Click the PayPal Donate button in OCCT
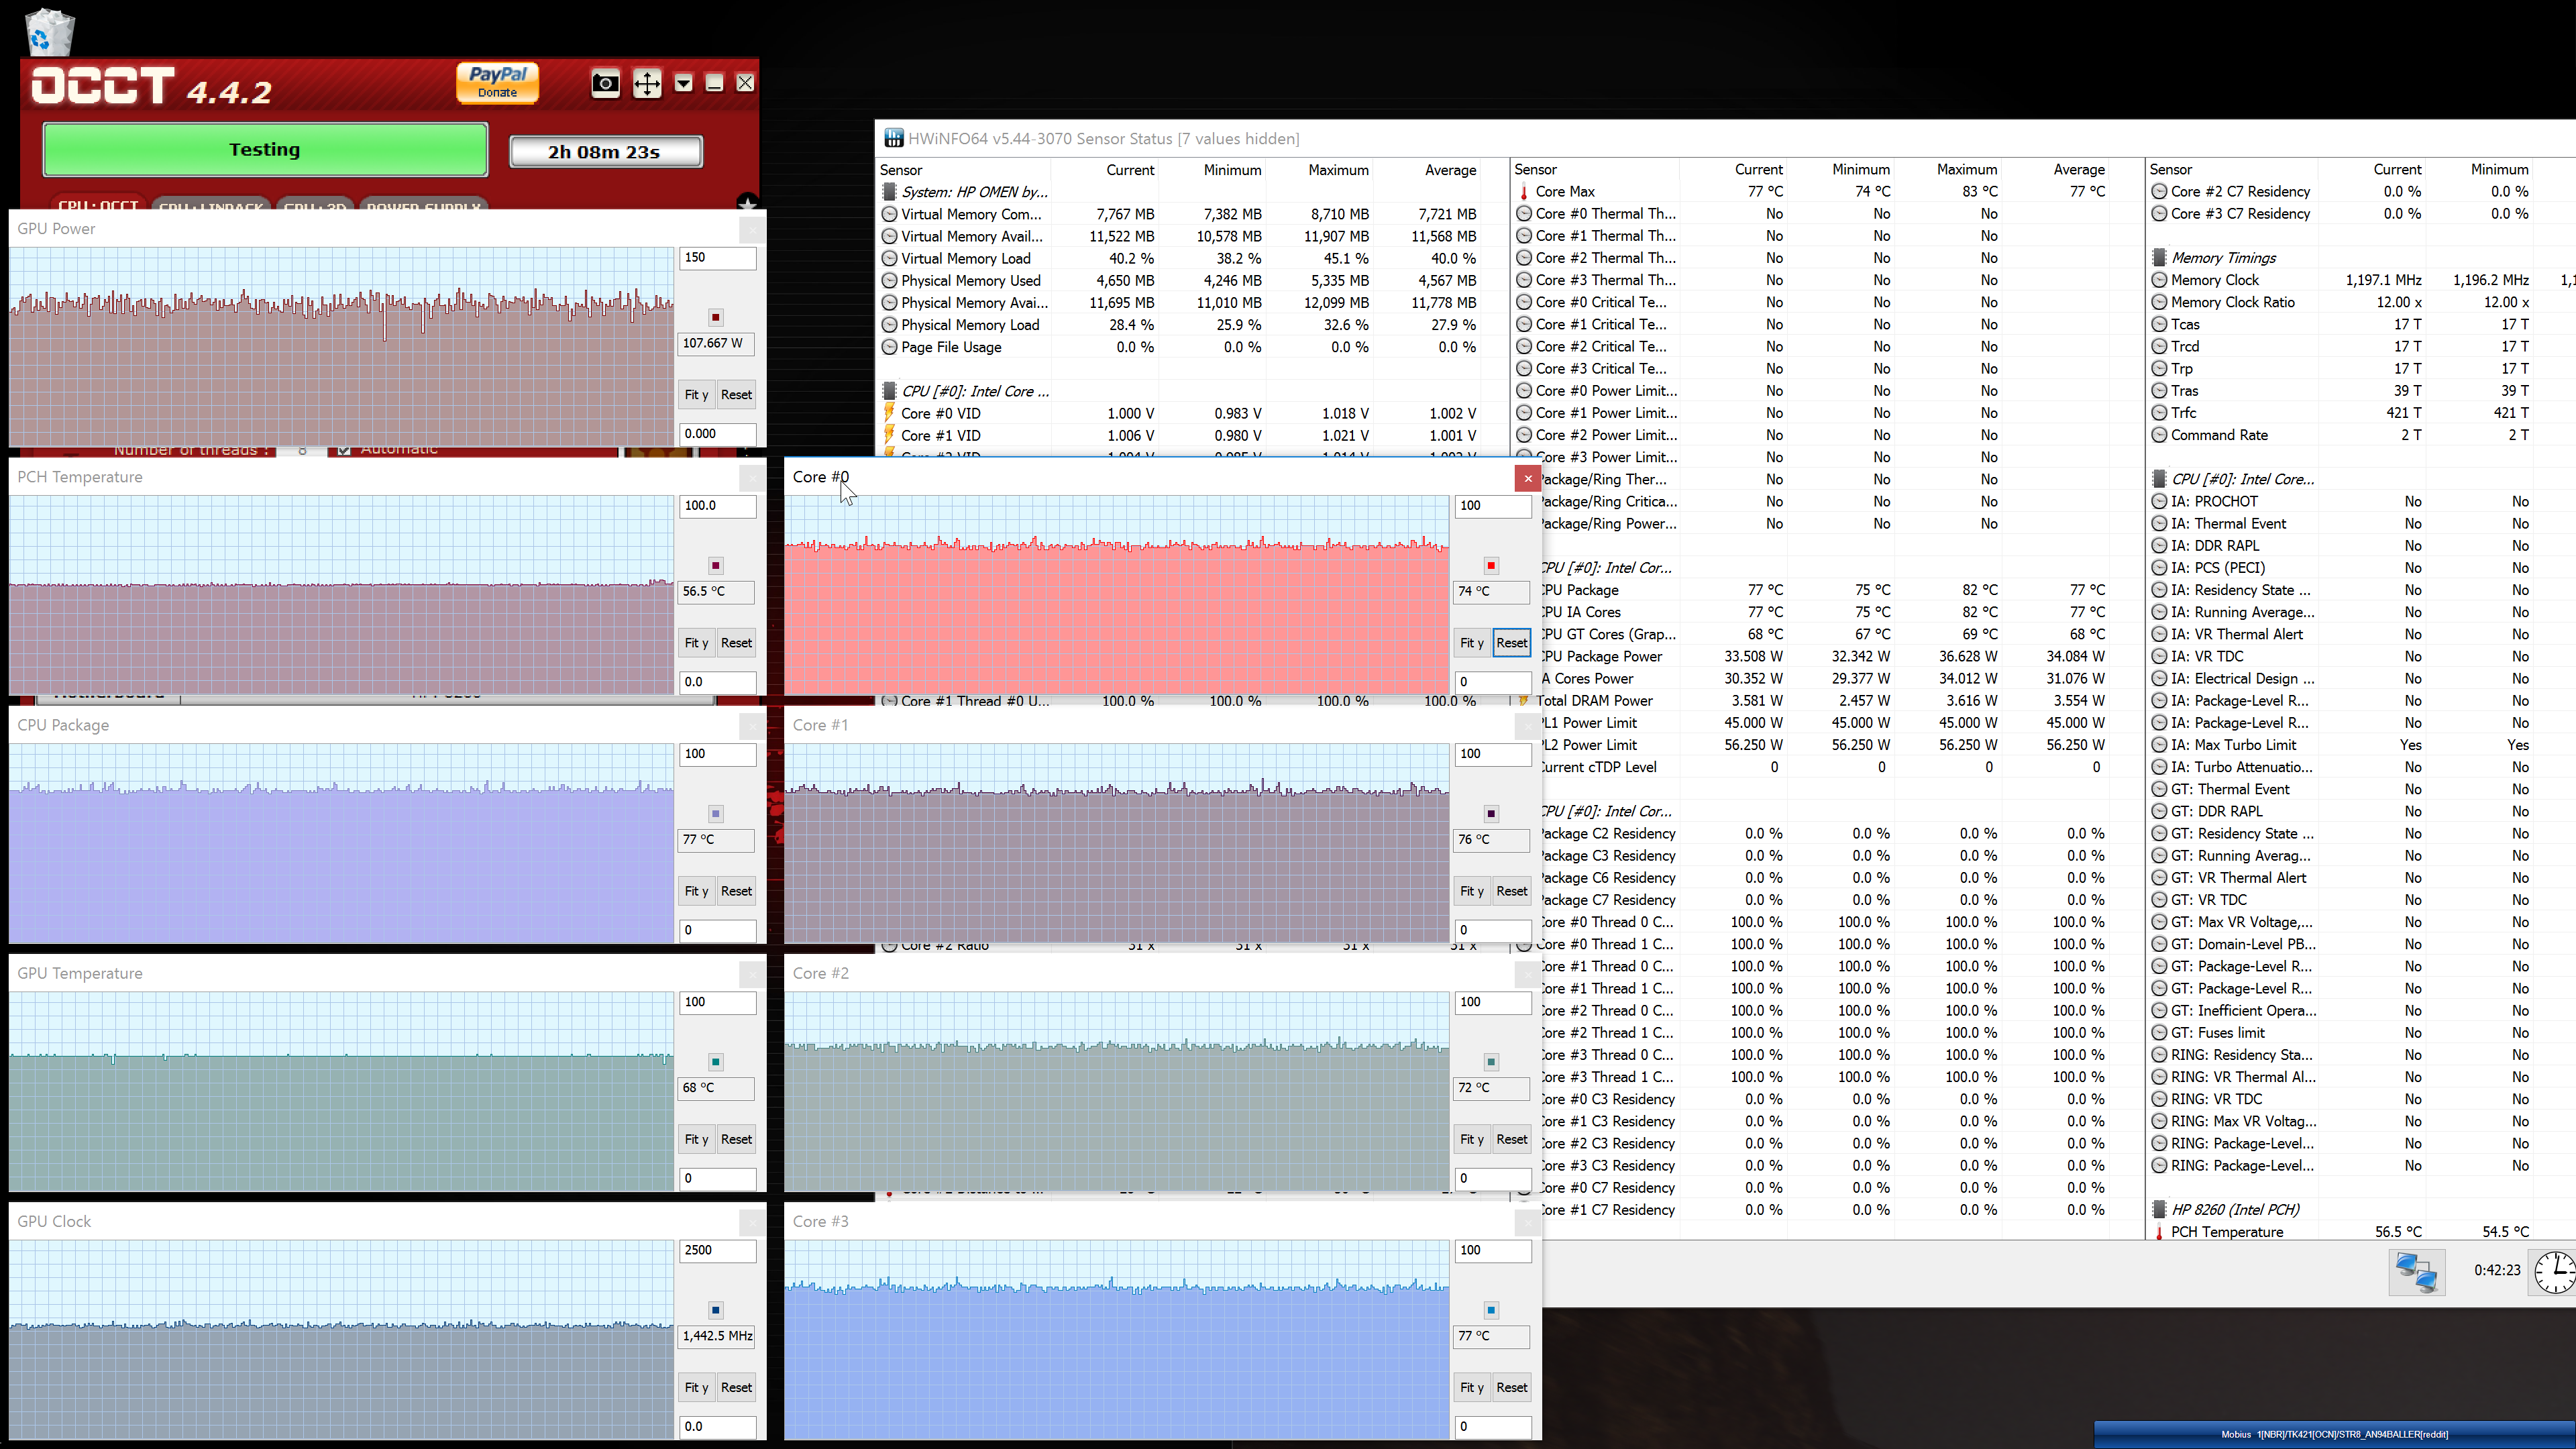The height and width of the screenshot is (1449, 2576). [497, 82]
